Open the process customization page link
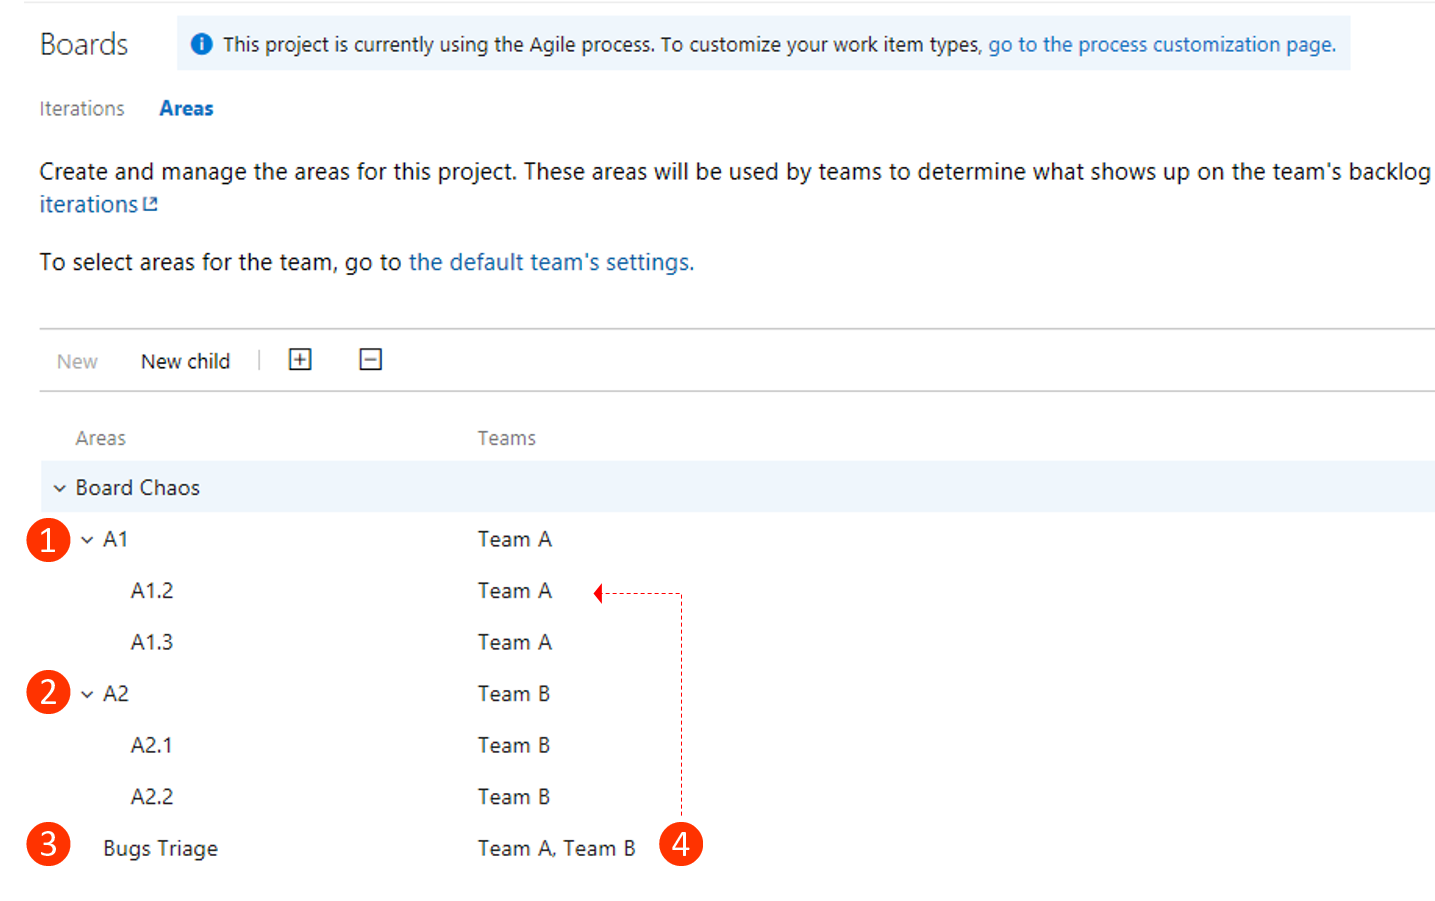 pyautogui.click(x=1162, y=44)
